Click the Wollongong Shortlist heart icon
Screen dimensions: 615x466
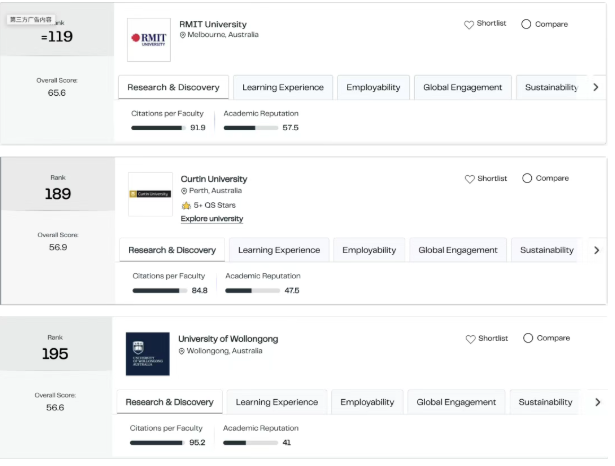pos(470,339)
